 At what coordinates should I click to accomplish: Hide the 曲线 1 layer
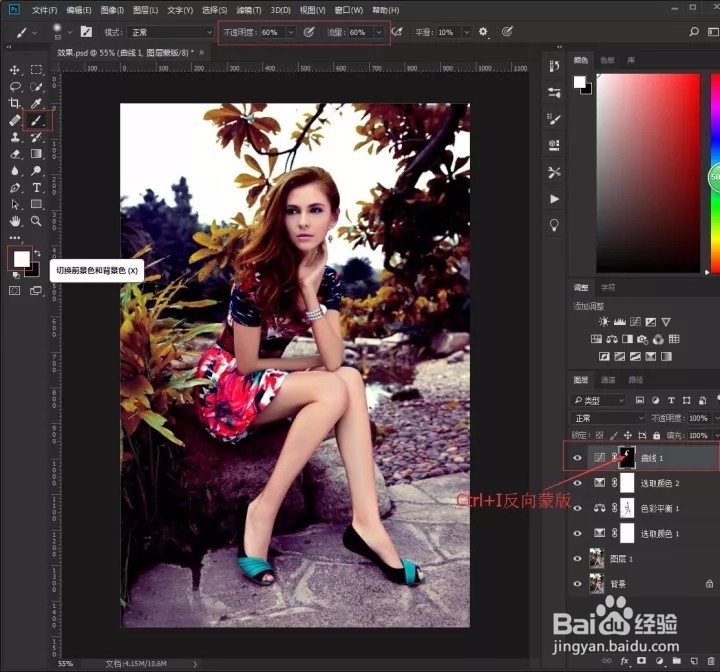(577, 458)
